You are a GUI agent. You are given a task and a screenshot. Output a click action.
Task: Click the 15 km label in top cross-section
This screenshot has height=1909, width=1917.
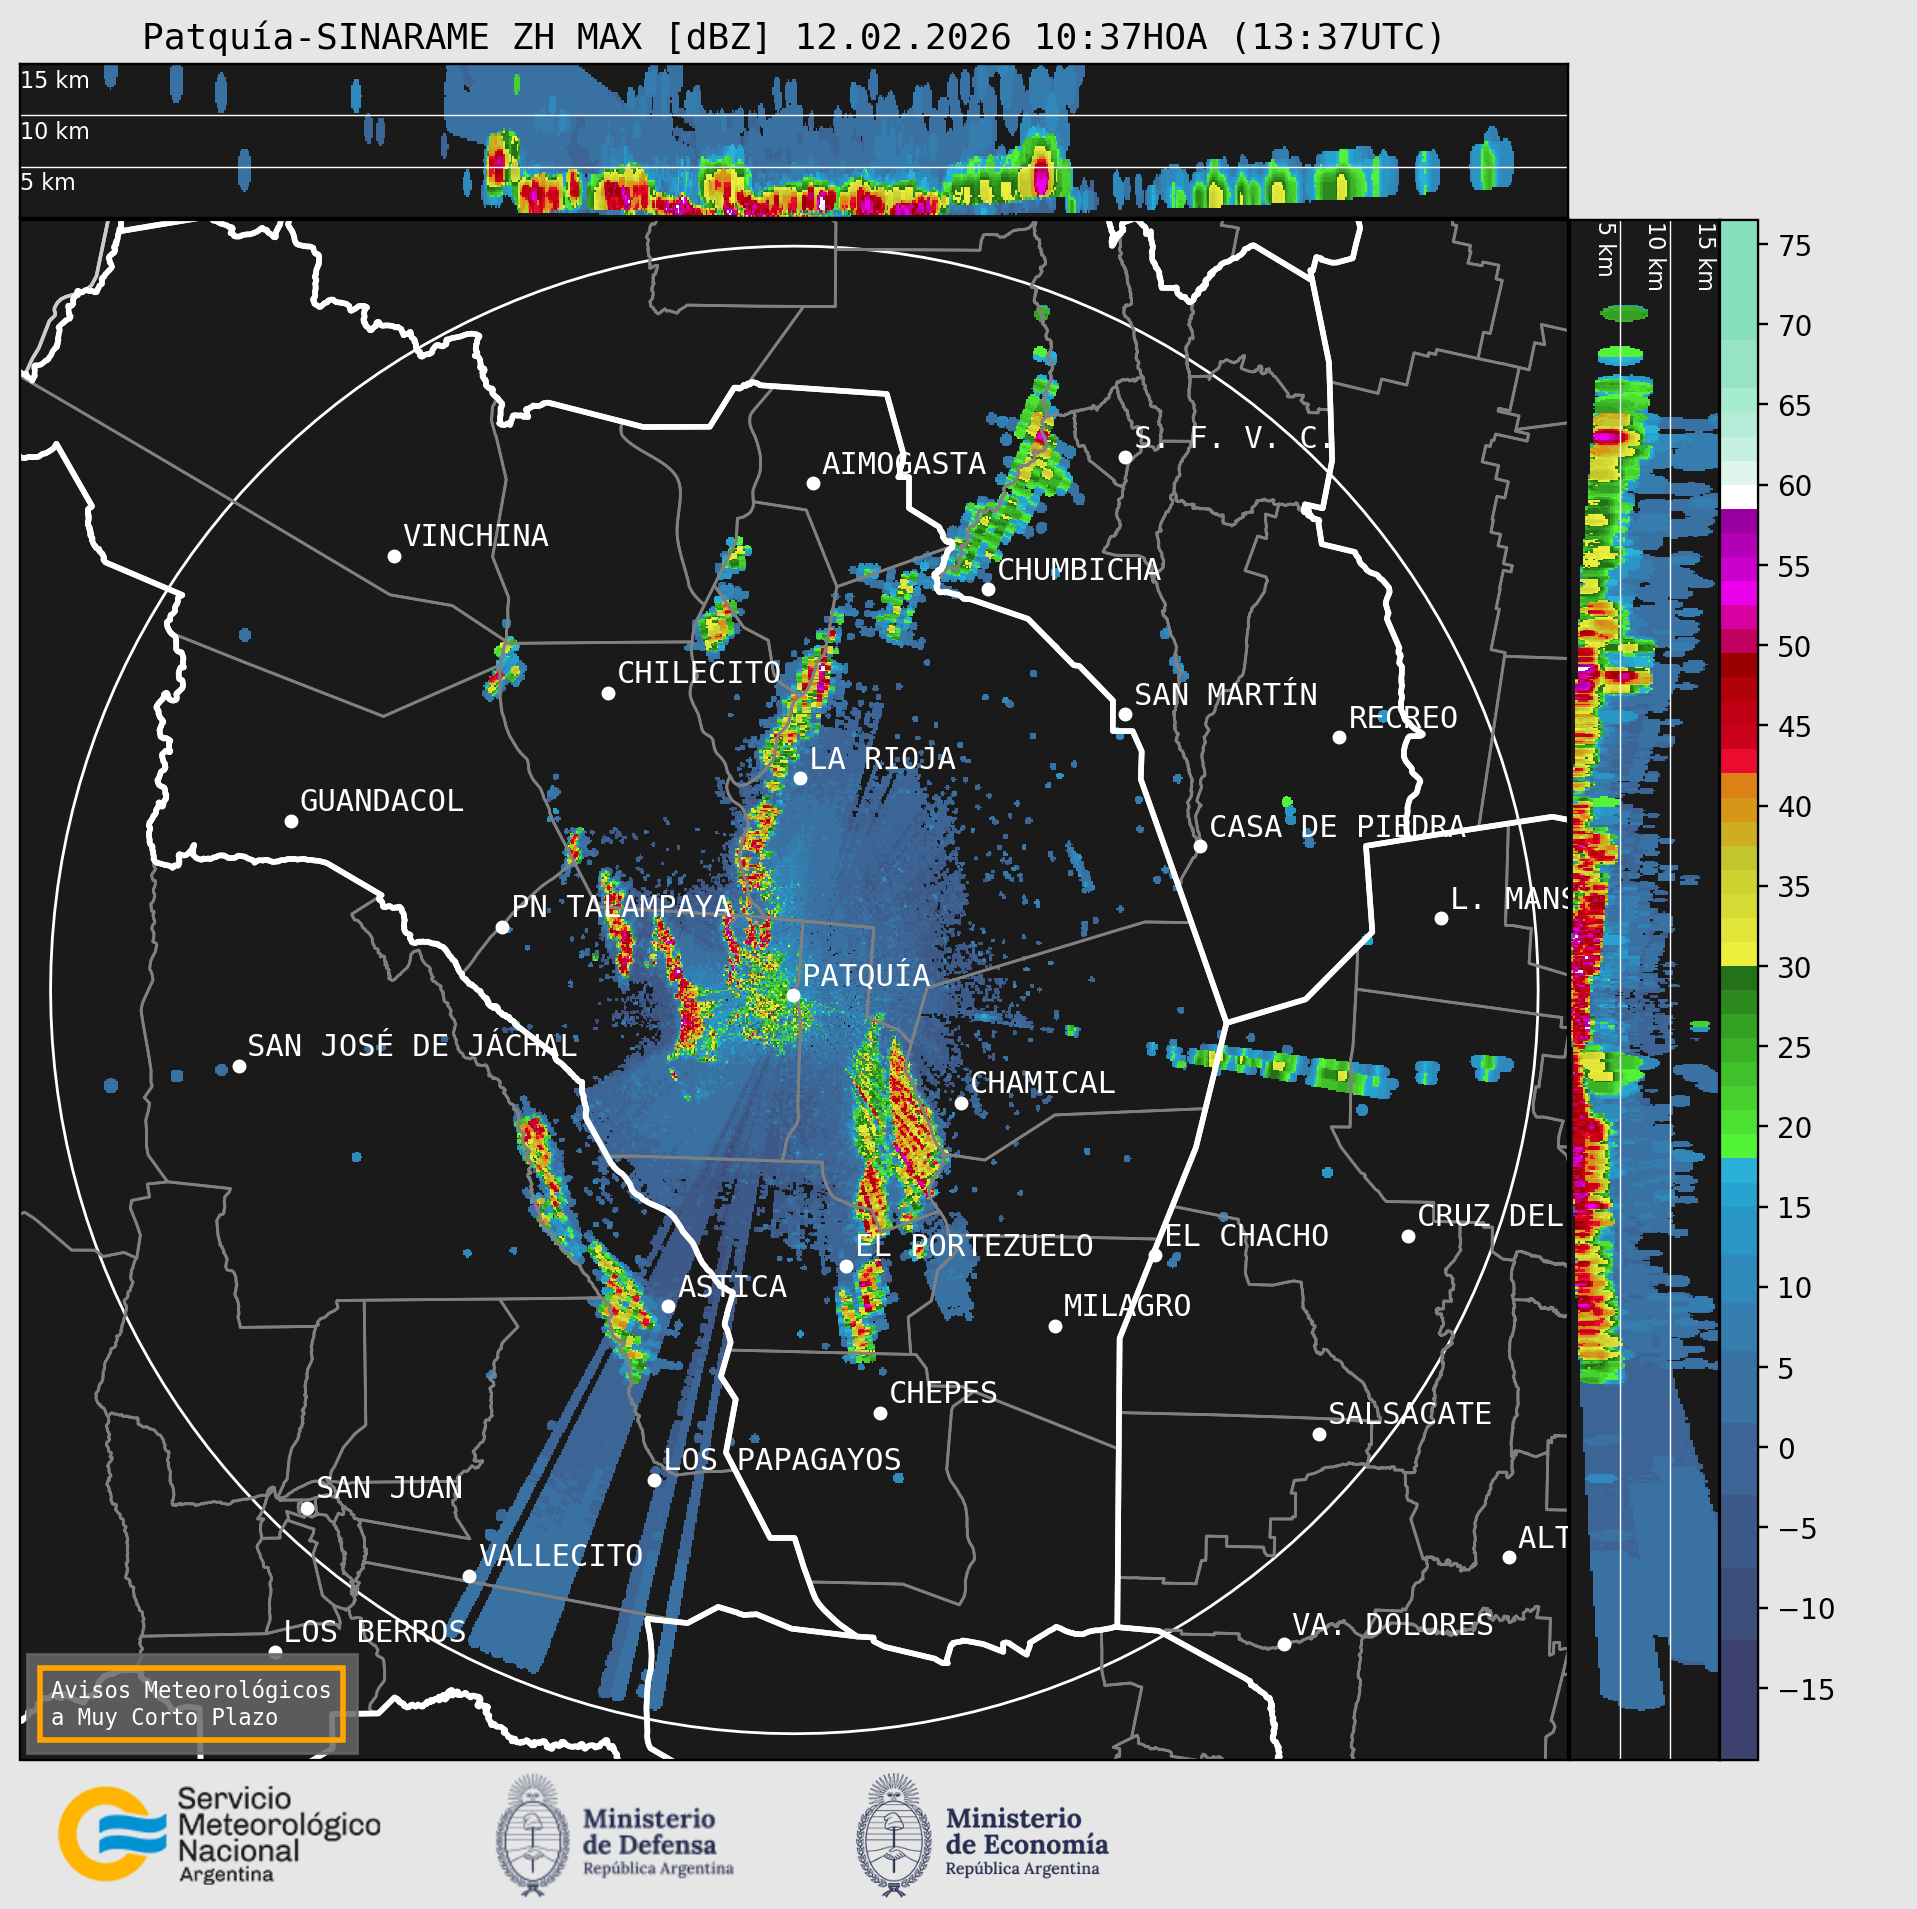[55, 80]
